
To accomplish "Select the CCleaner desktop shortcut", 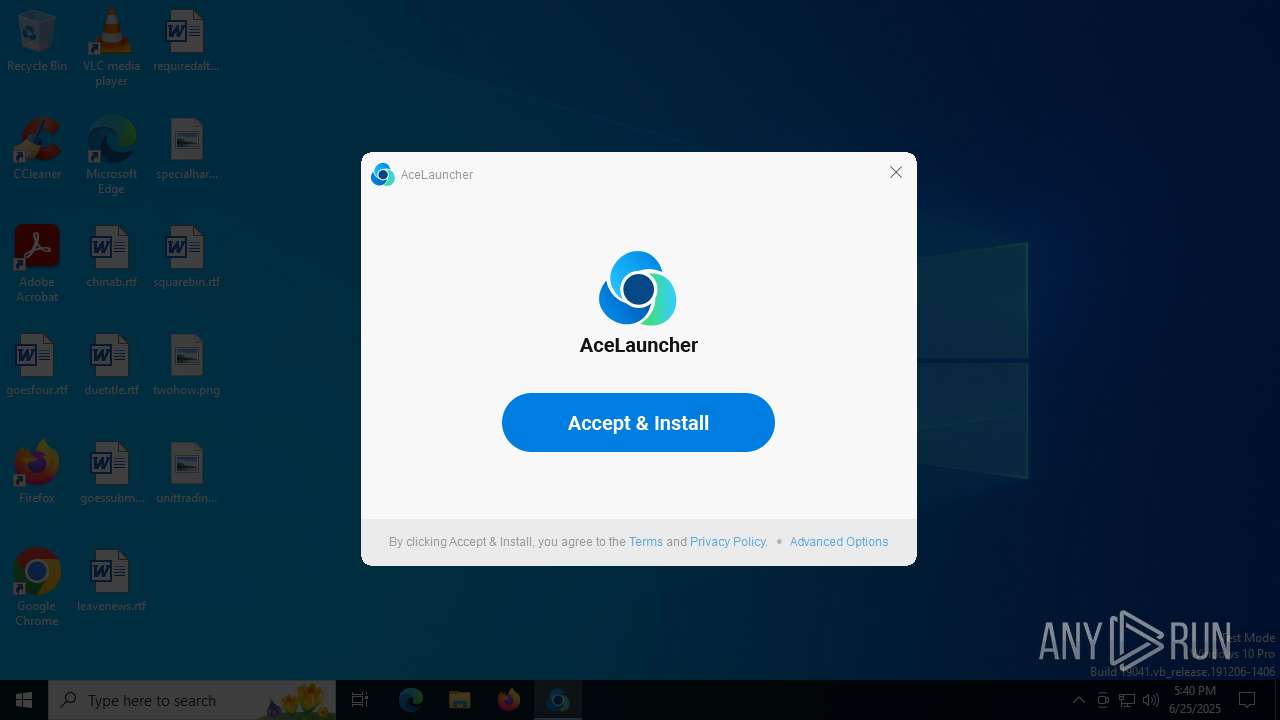I will pos(37,149).
